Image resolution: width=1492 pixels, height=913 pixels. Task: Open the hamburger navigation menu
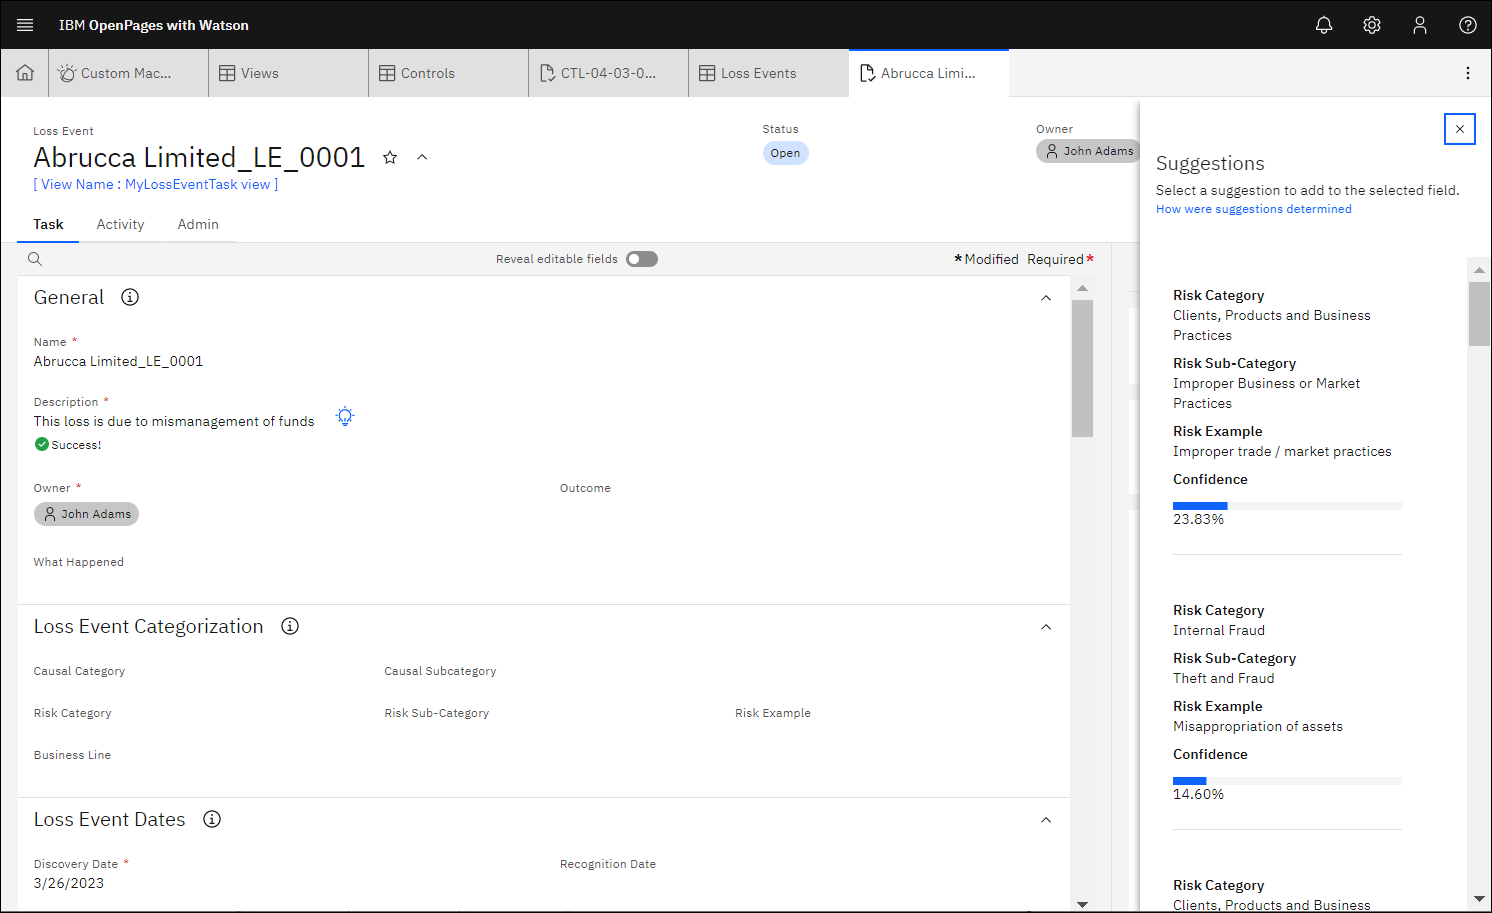pos(25,25)
